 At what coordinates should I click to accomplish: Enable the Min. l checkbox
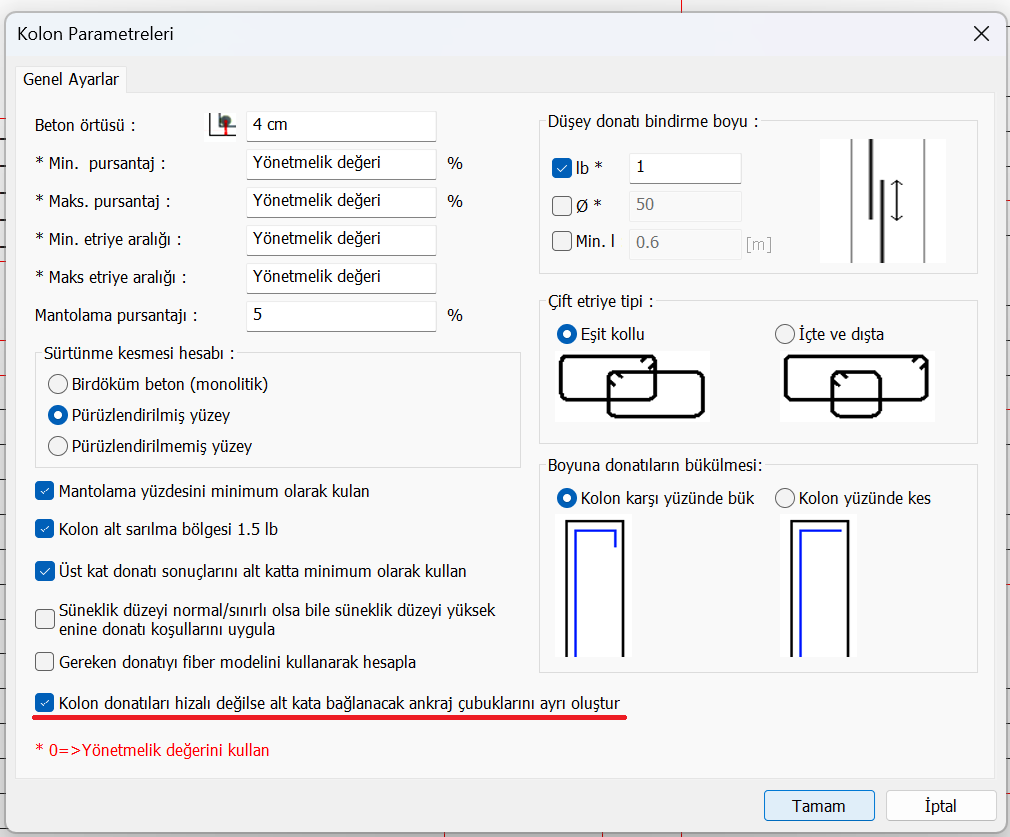(x=561, y=242)
